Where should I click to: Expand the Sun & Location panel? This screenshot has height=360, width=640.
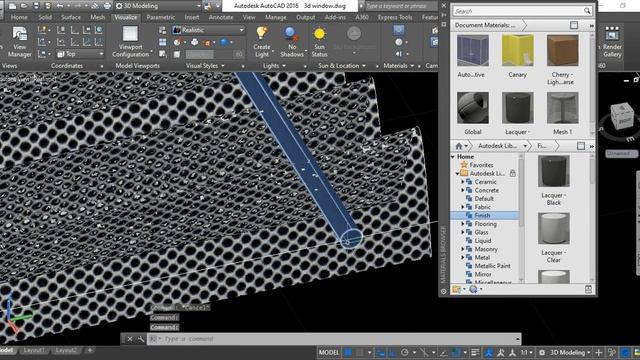pyautogui.click(x=341, y=66)
